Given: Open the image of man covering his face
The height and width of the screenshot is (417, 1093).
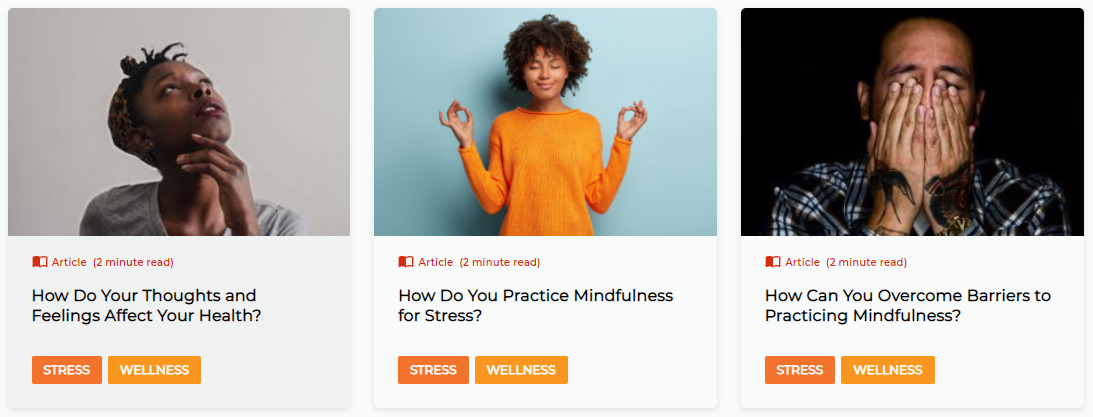Looking at the screenshot, I should pyautogui.click(x=912, y=122).
